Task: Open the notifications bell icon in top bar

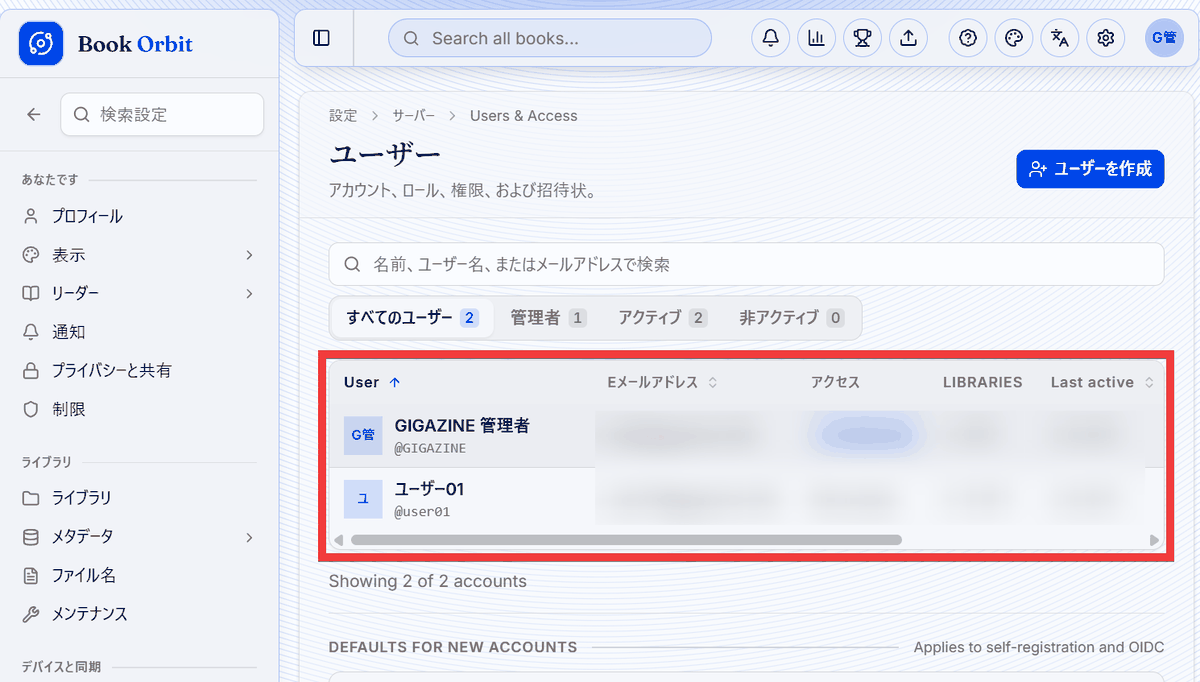Action: (770, 38)
